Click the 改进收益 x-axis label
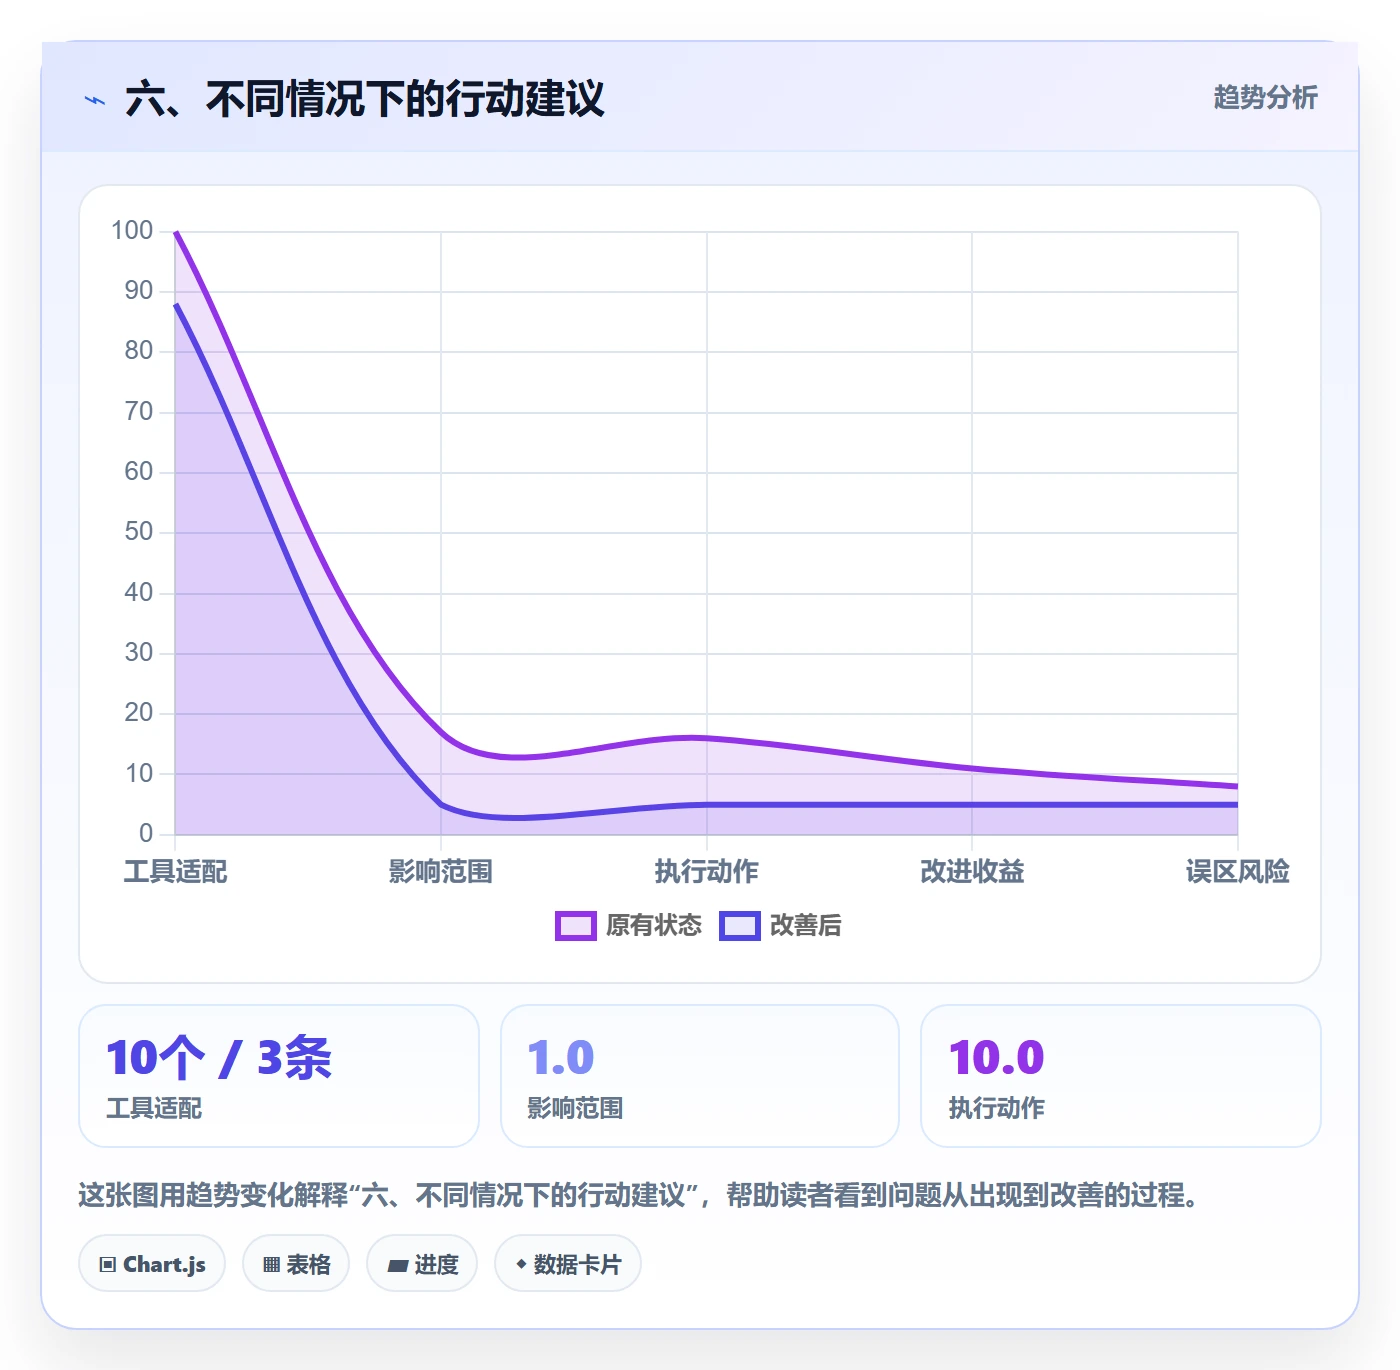 pos(972,871)
